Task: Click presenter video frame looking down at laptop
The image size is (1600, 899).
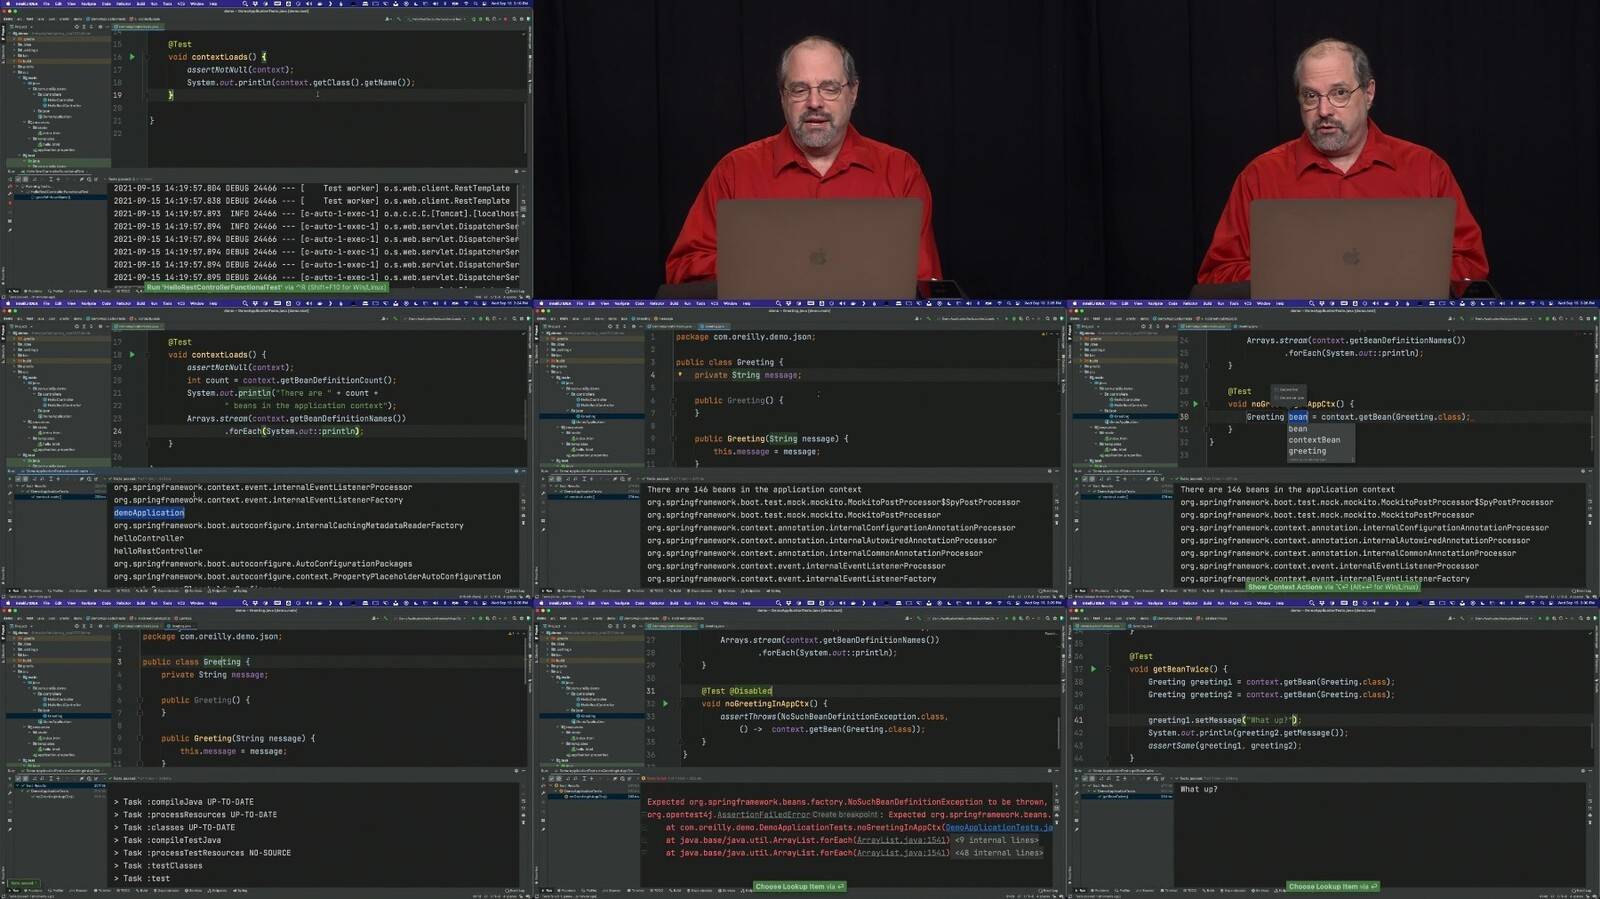Action: pyautogui.click(x=800, y=150)
